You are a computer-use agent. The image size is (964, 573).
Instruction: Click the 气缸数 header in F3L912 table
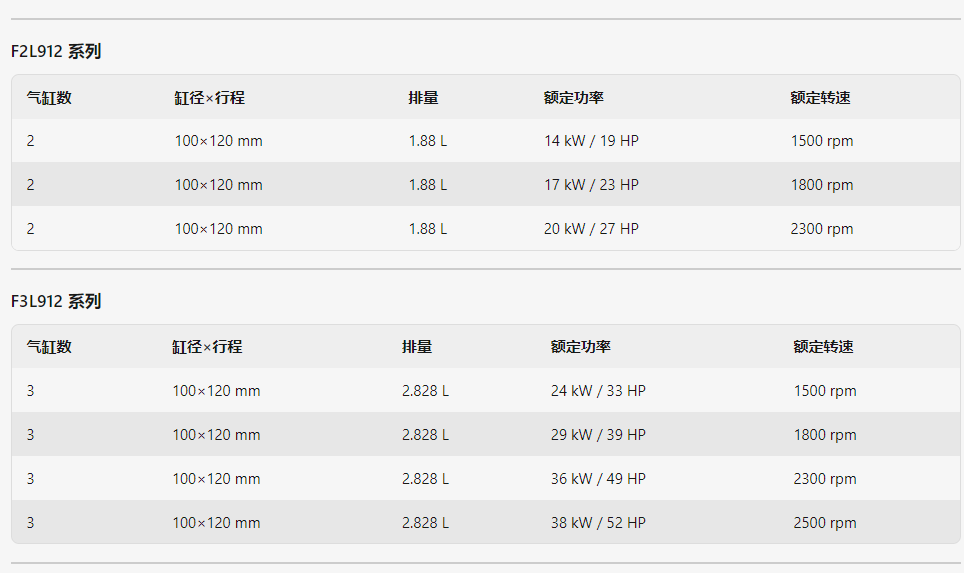pyautogui.click(x=49, y=347)
